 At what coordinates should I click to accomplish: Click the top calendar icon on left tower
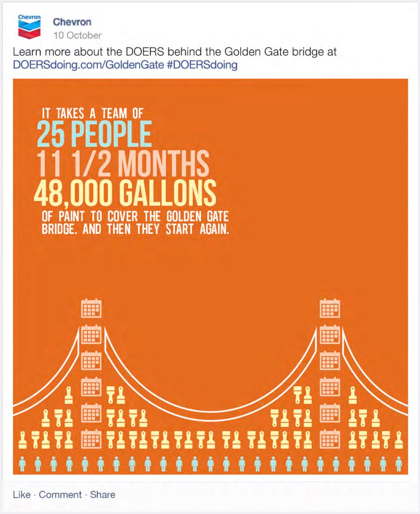[91, 308]
